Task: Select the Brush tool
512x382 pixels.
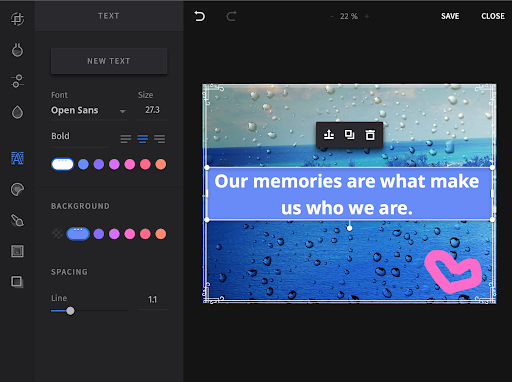Action: pos(17,220)
